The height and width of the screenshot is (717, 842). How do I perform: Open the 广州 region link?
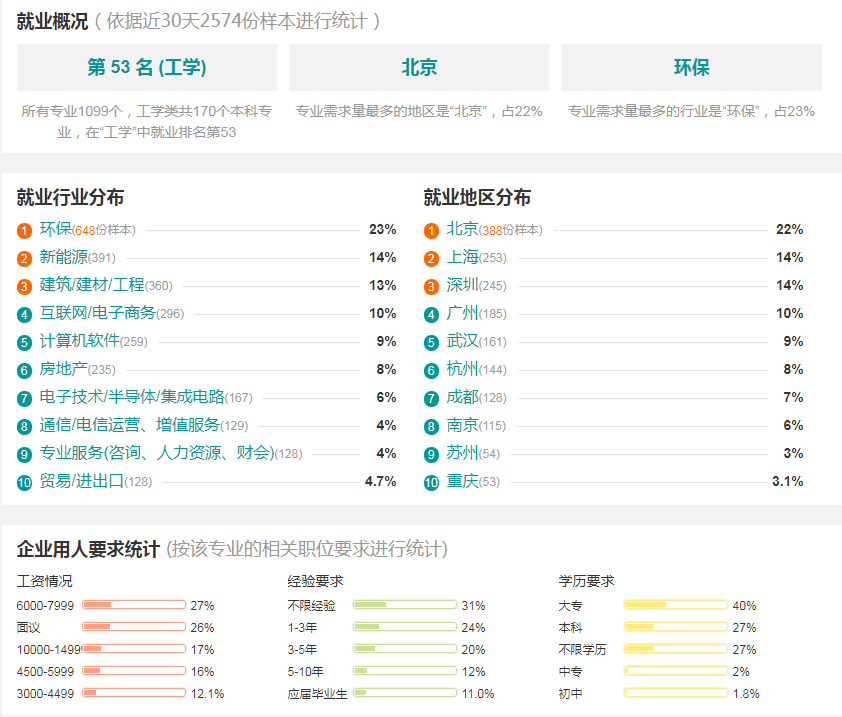[462, 313]
